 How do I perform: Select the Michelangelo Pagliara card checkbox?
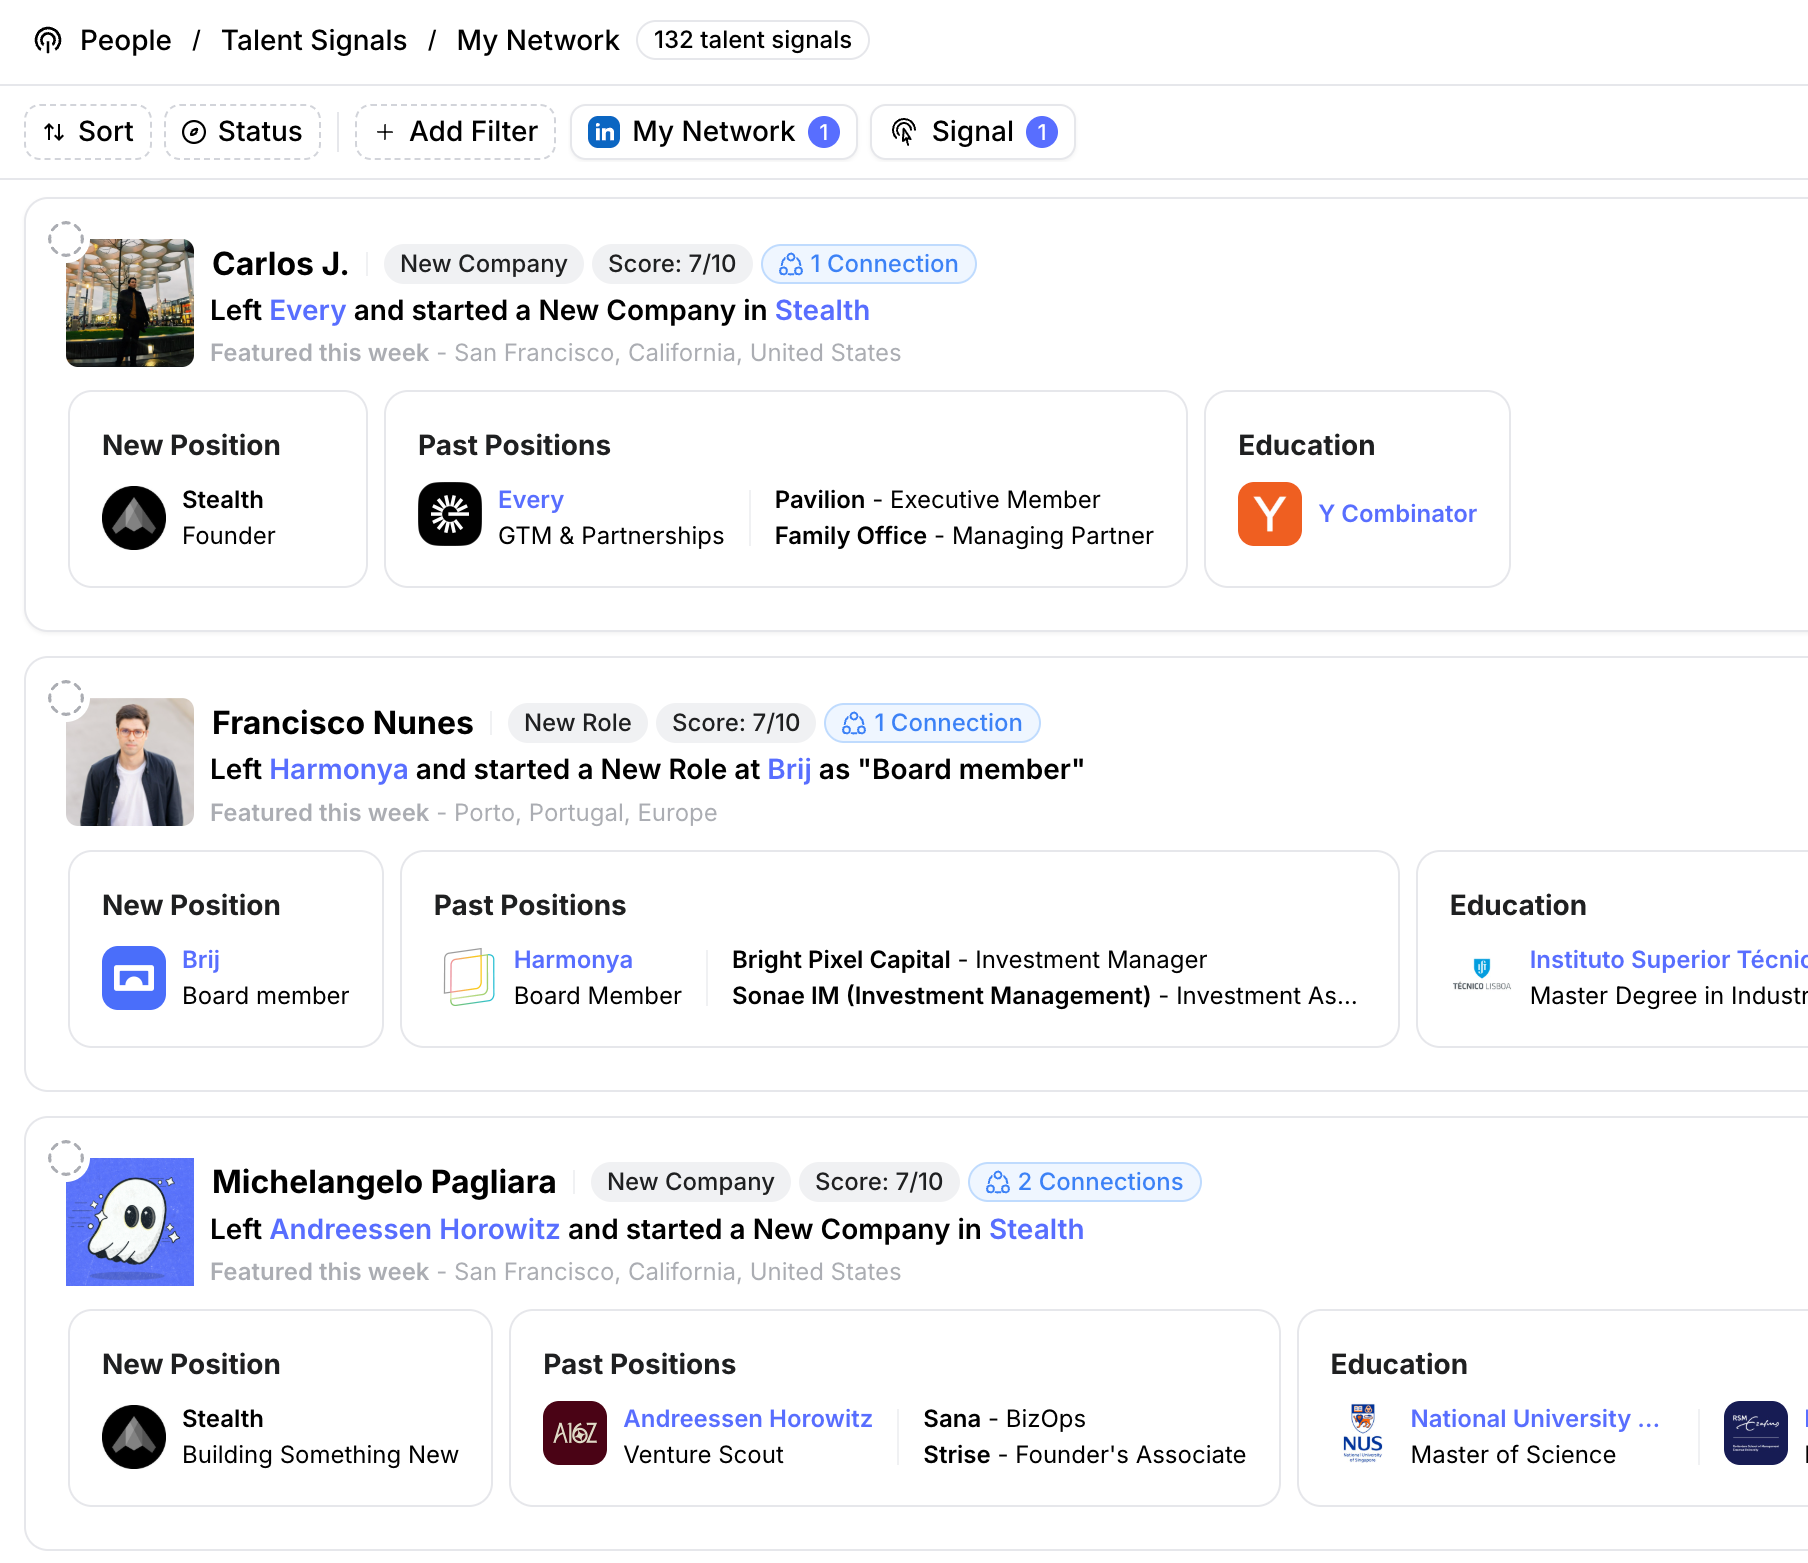[x=66, y=1158]
